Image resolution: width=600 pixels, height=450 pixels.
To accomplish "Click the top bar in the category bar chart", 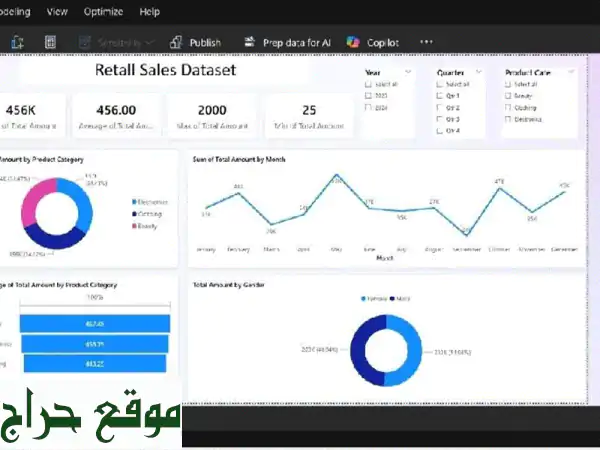I will 95,324.
